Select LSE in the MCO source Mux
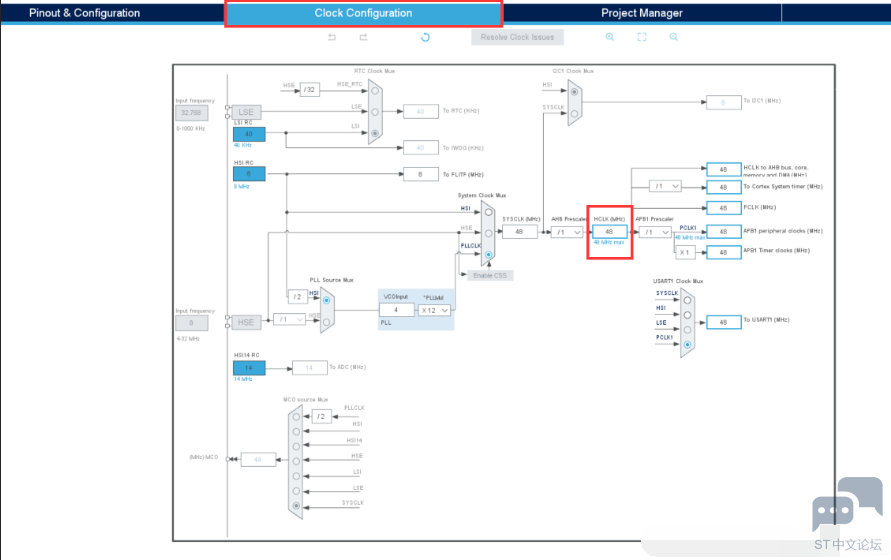The image size is (891, 560). click(296, 491)
